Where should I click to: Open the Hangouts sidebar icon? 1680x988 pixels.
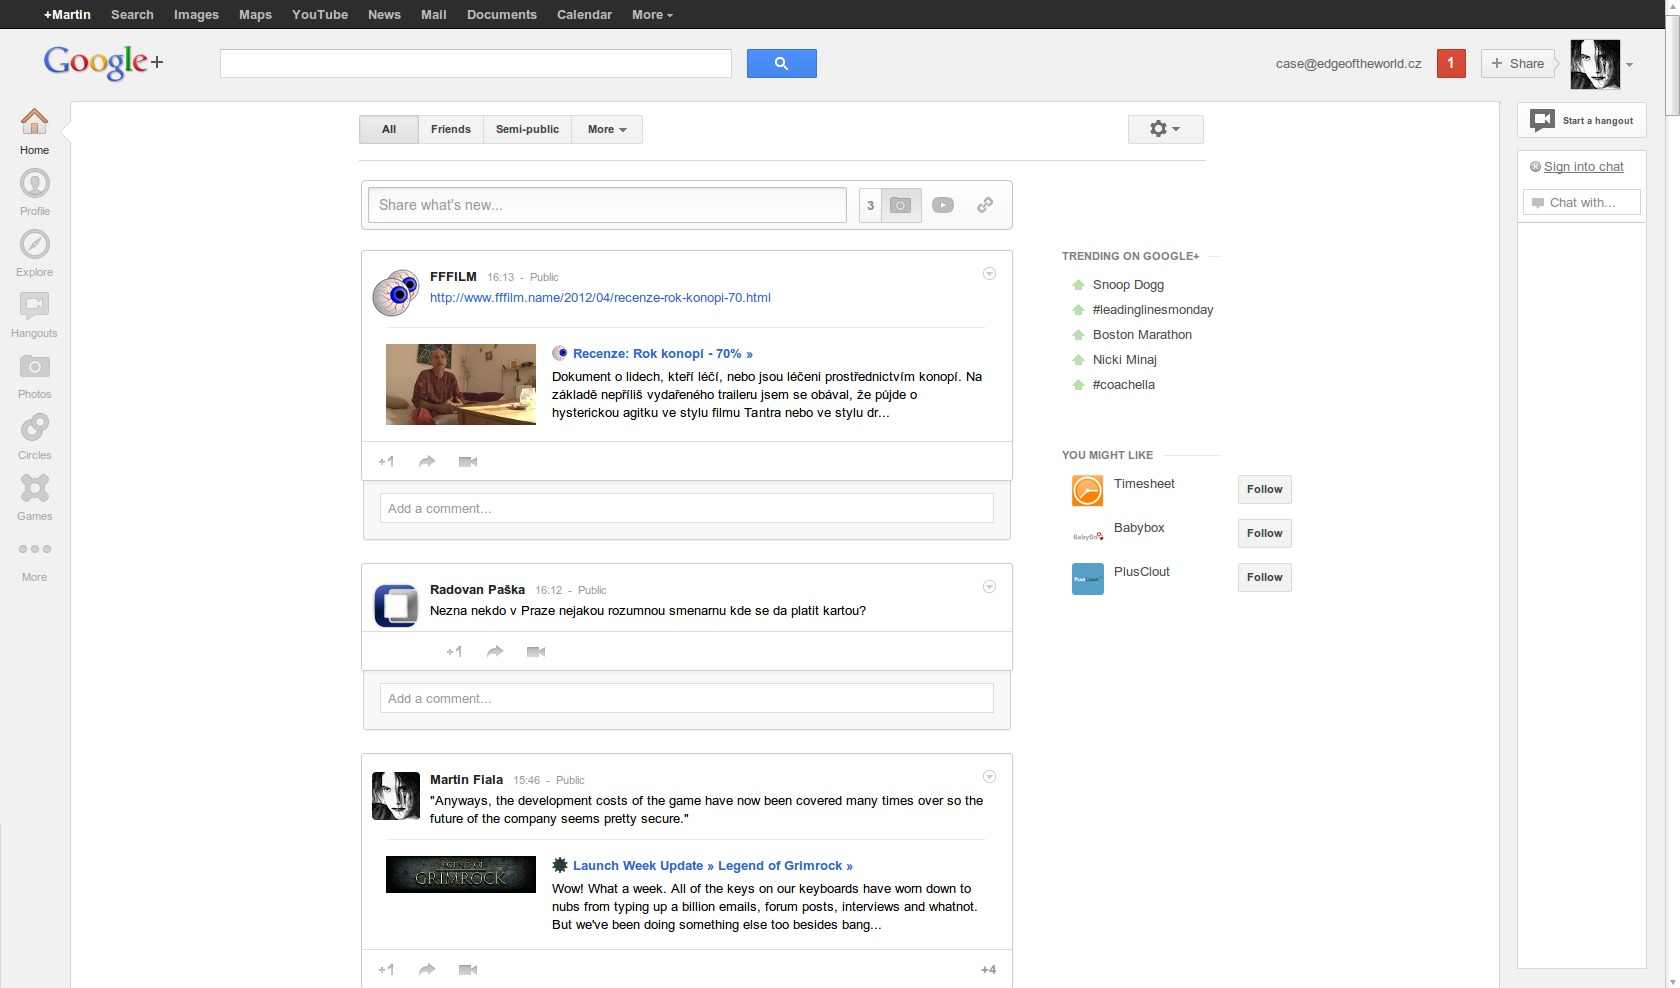[34, 305]
